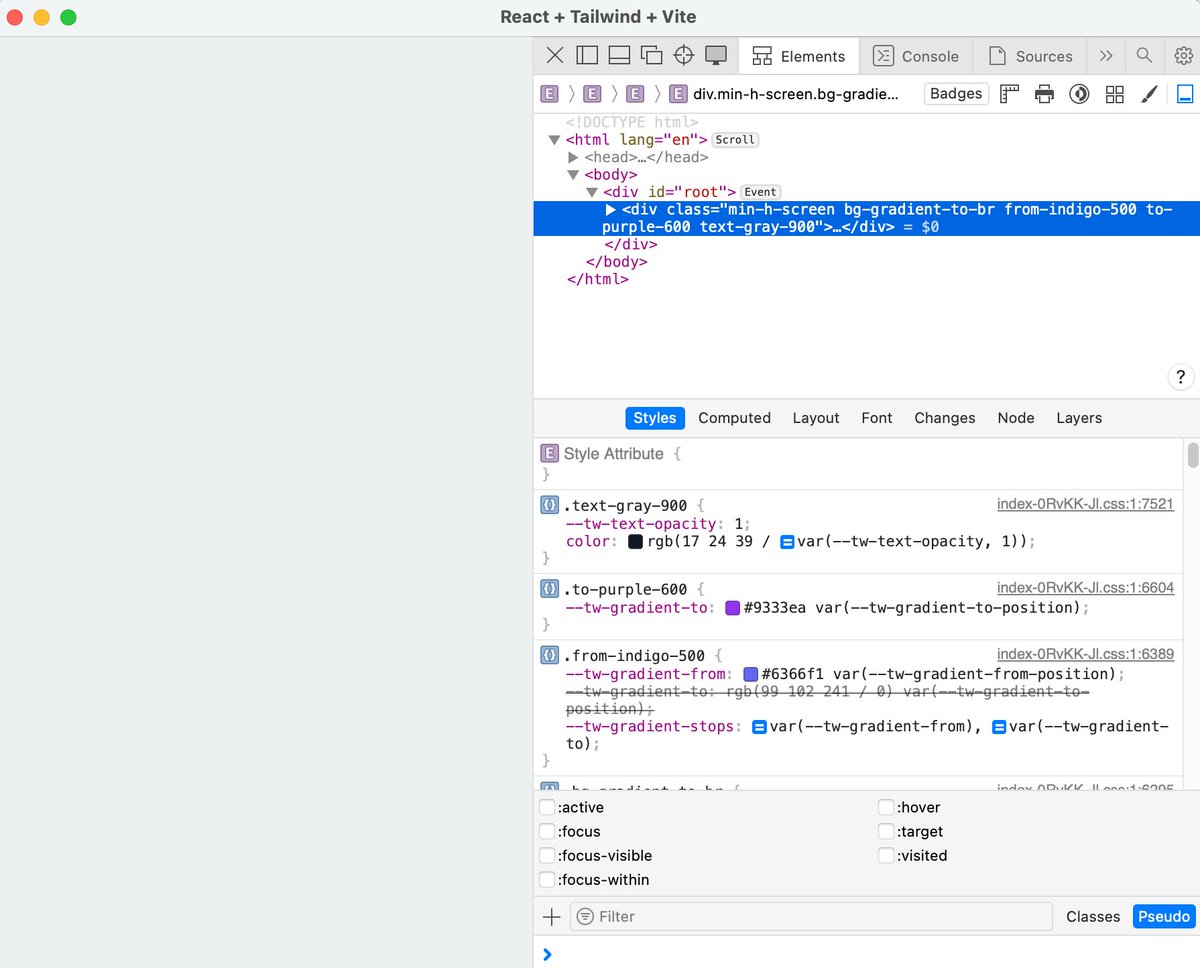This screenshot has height=968, width=1200.
Task: Click the variable icon before var(--tw-text-opacity, 1)
Action: coord(787,542)
